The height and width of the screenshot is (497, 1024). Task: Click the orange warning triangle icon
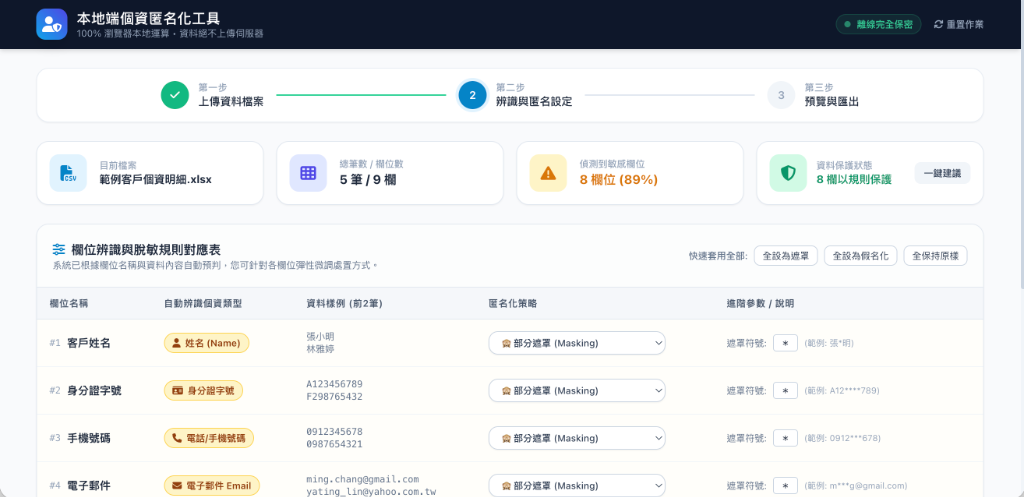click(548, 173)
